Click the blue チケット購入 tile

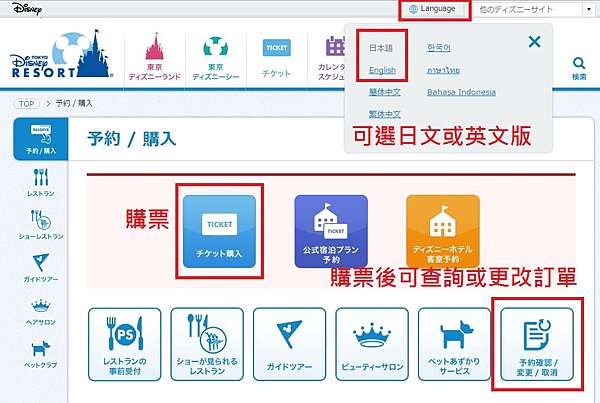pos(219,231)
